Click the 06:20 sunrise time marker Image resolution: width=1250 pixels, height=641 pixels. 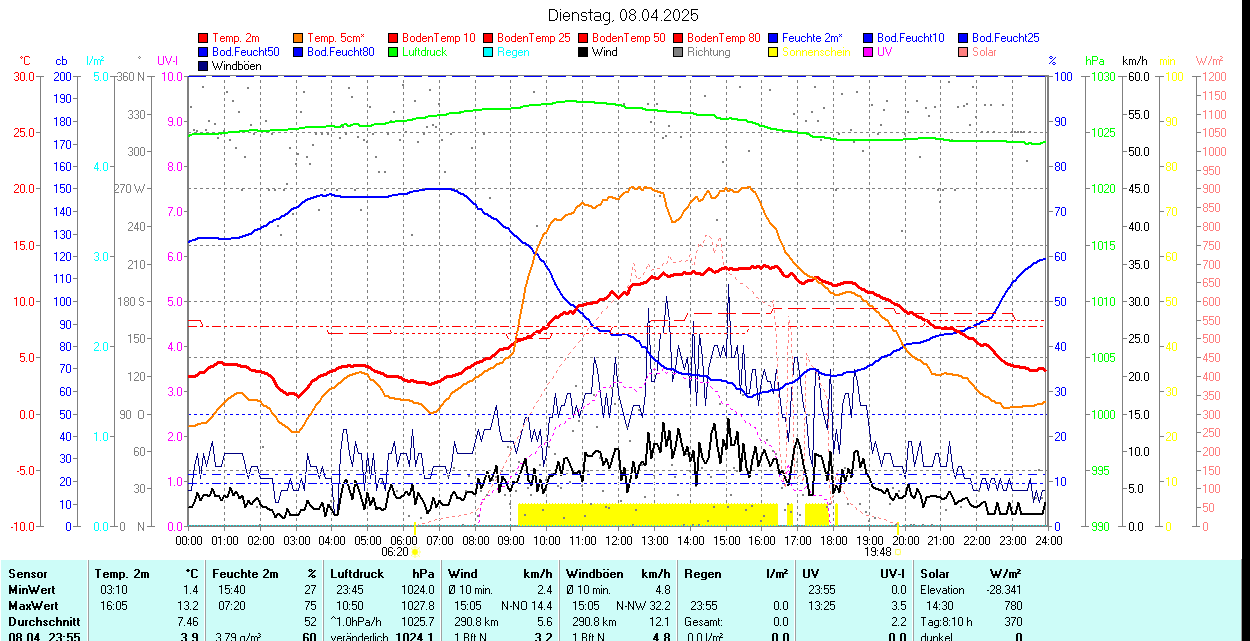click(x=396, y=552)
